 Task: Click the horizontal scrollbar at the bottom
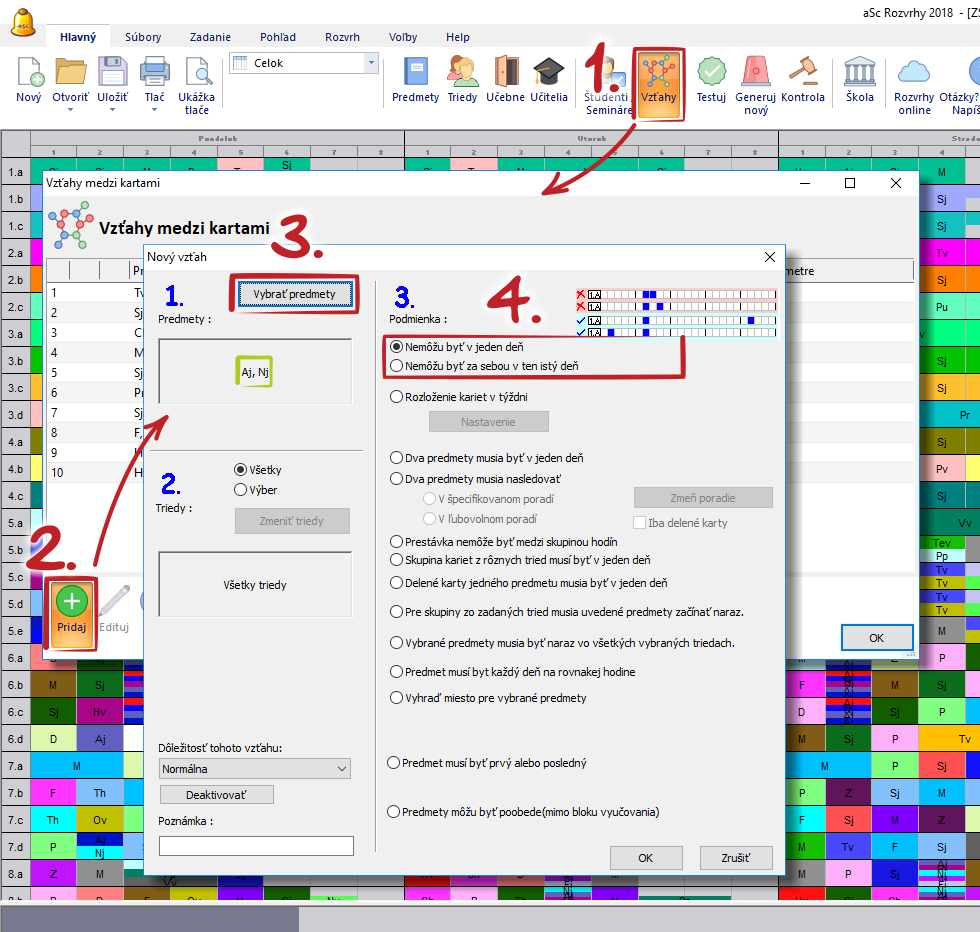click(x=149, y=919)
